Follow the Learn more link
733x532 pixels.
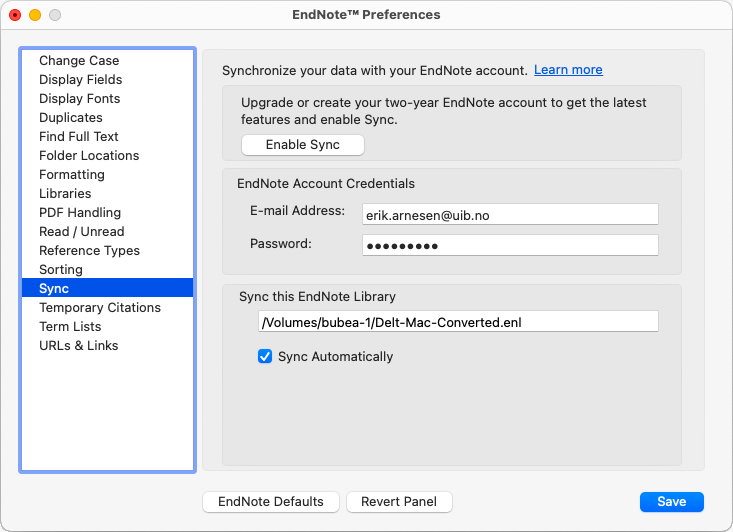(568, 70)
